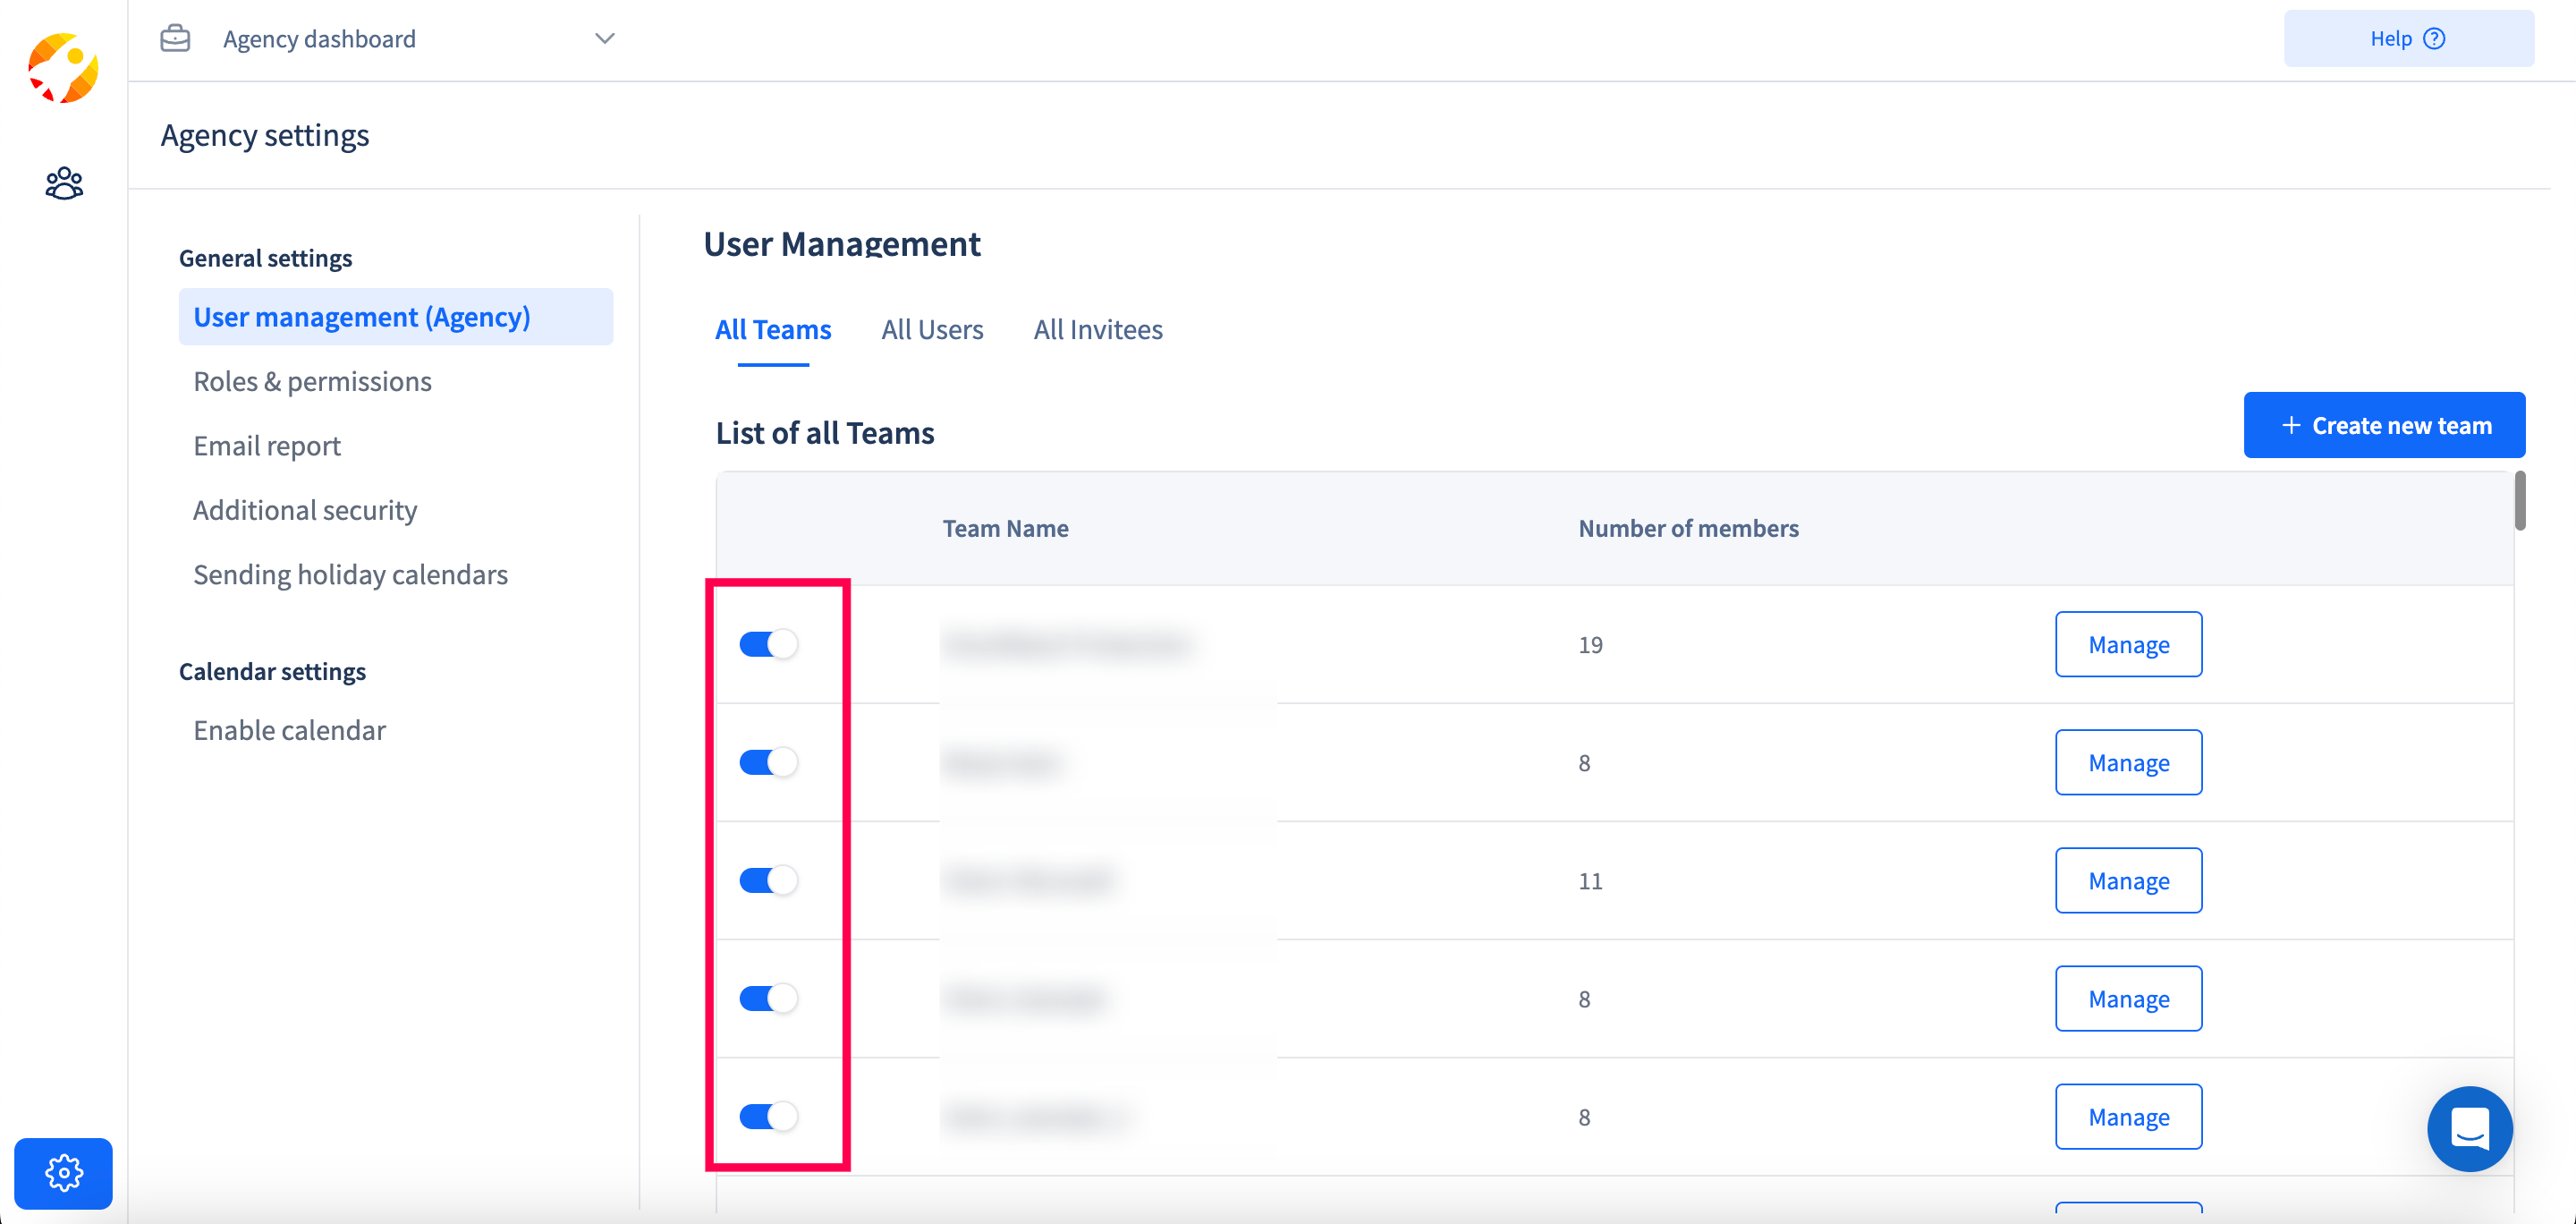2576x1224 pixels.
Task: Click the teams list scrollbar
Action: pos(2520,500)
